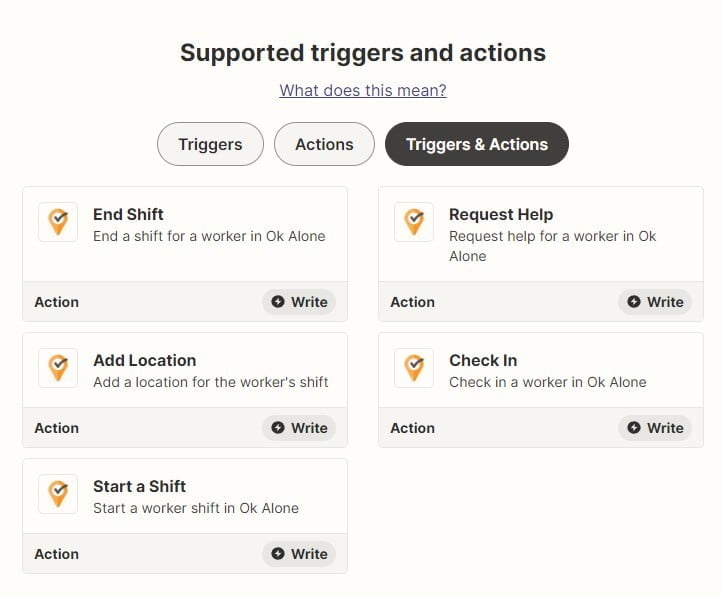Click the Ok Alone icon on Start a Shift card
Screen dimensions: 722x597
(x=58, y=494)
